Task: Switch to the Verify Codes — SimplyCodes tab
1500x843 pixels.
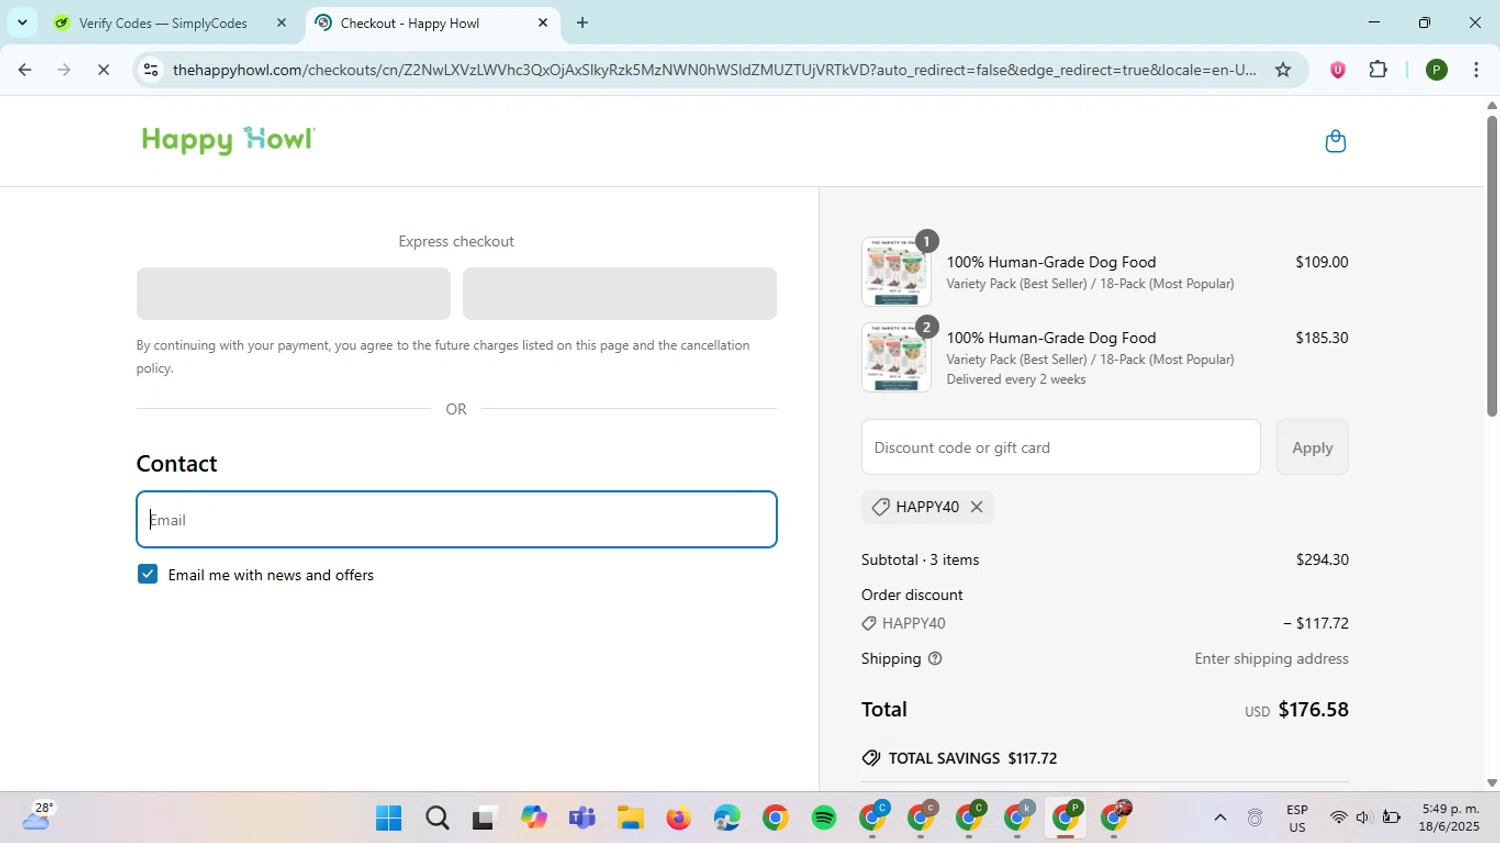Action: click(163, 23)
